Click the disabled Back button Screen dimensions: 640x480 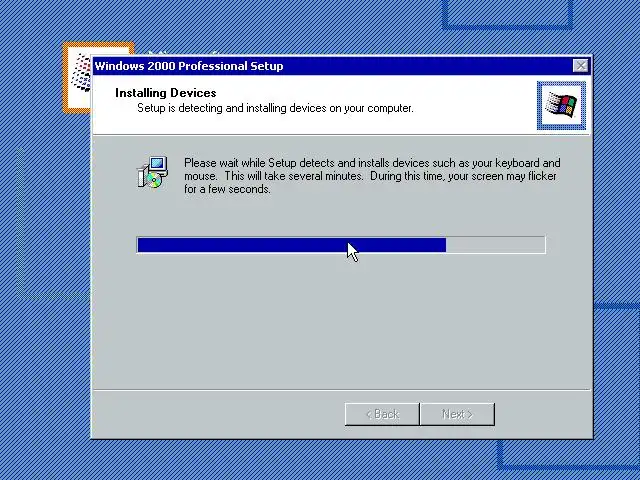(x=382, y=414)
